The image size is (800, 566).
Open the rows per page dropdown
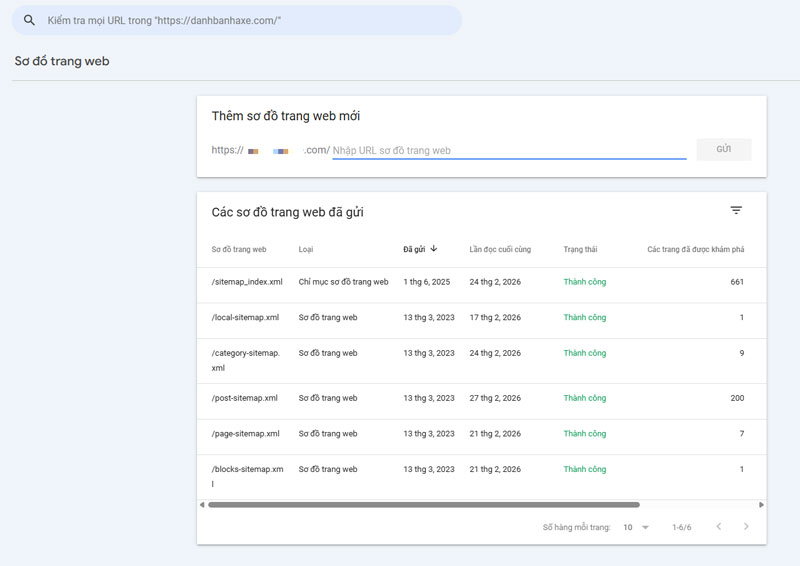(x=636, y=527)
